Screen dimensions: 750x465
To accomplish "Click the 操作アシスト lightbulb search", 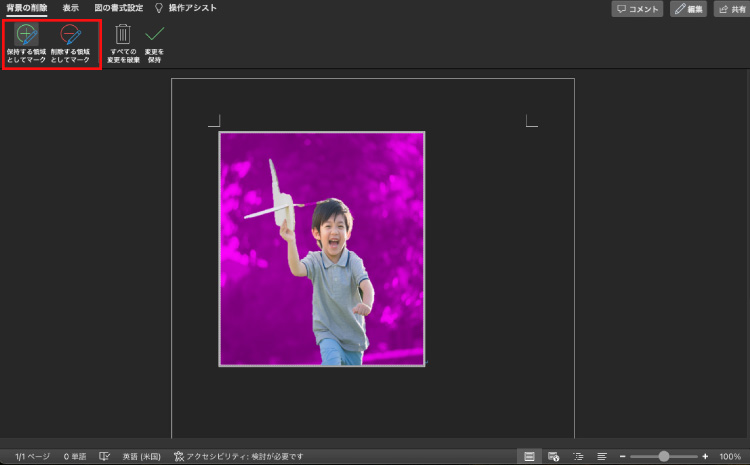I will 185,8.
